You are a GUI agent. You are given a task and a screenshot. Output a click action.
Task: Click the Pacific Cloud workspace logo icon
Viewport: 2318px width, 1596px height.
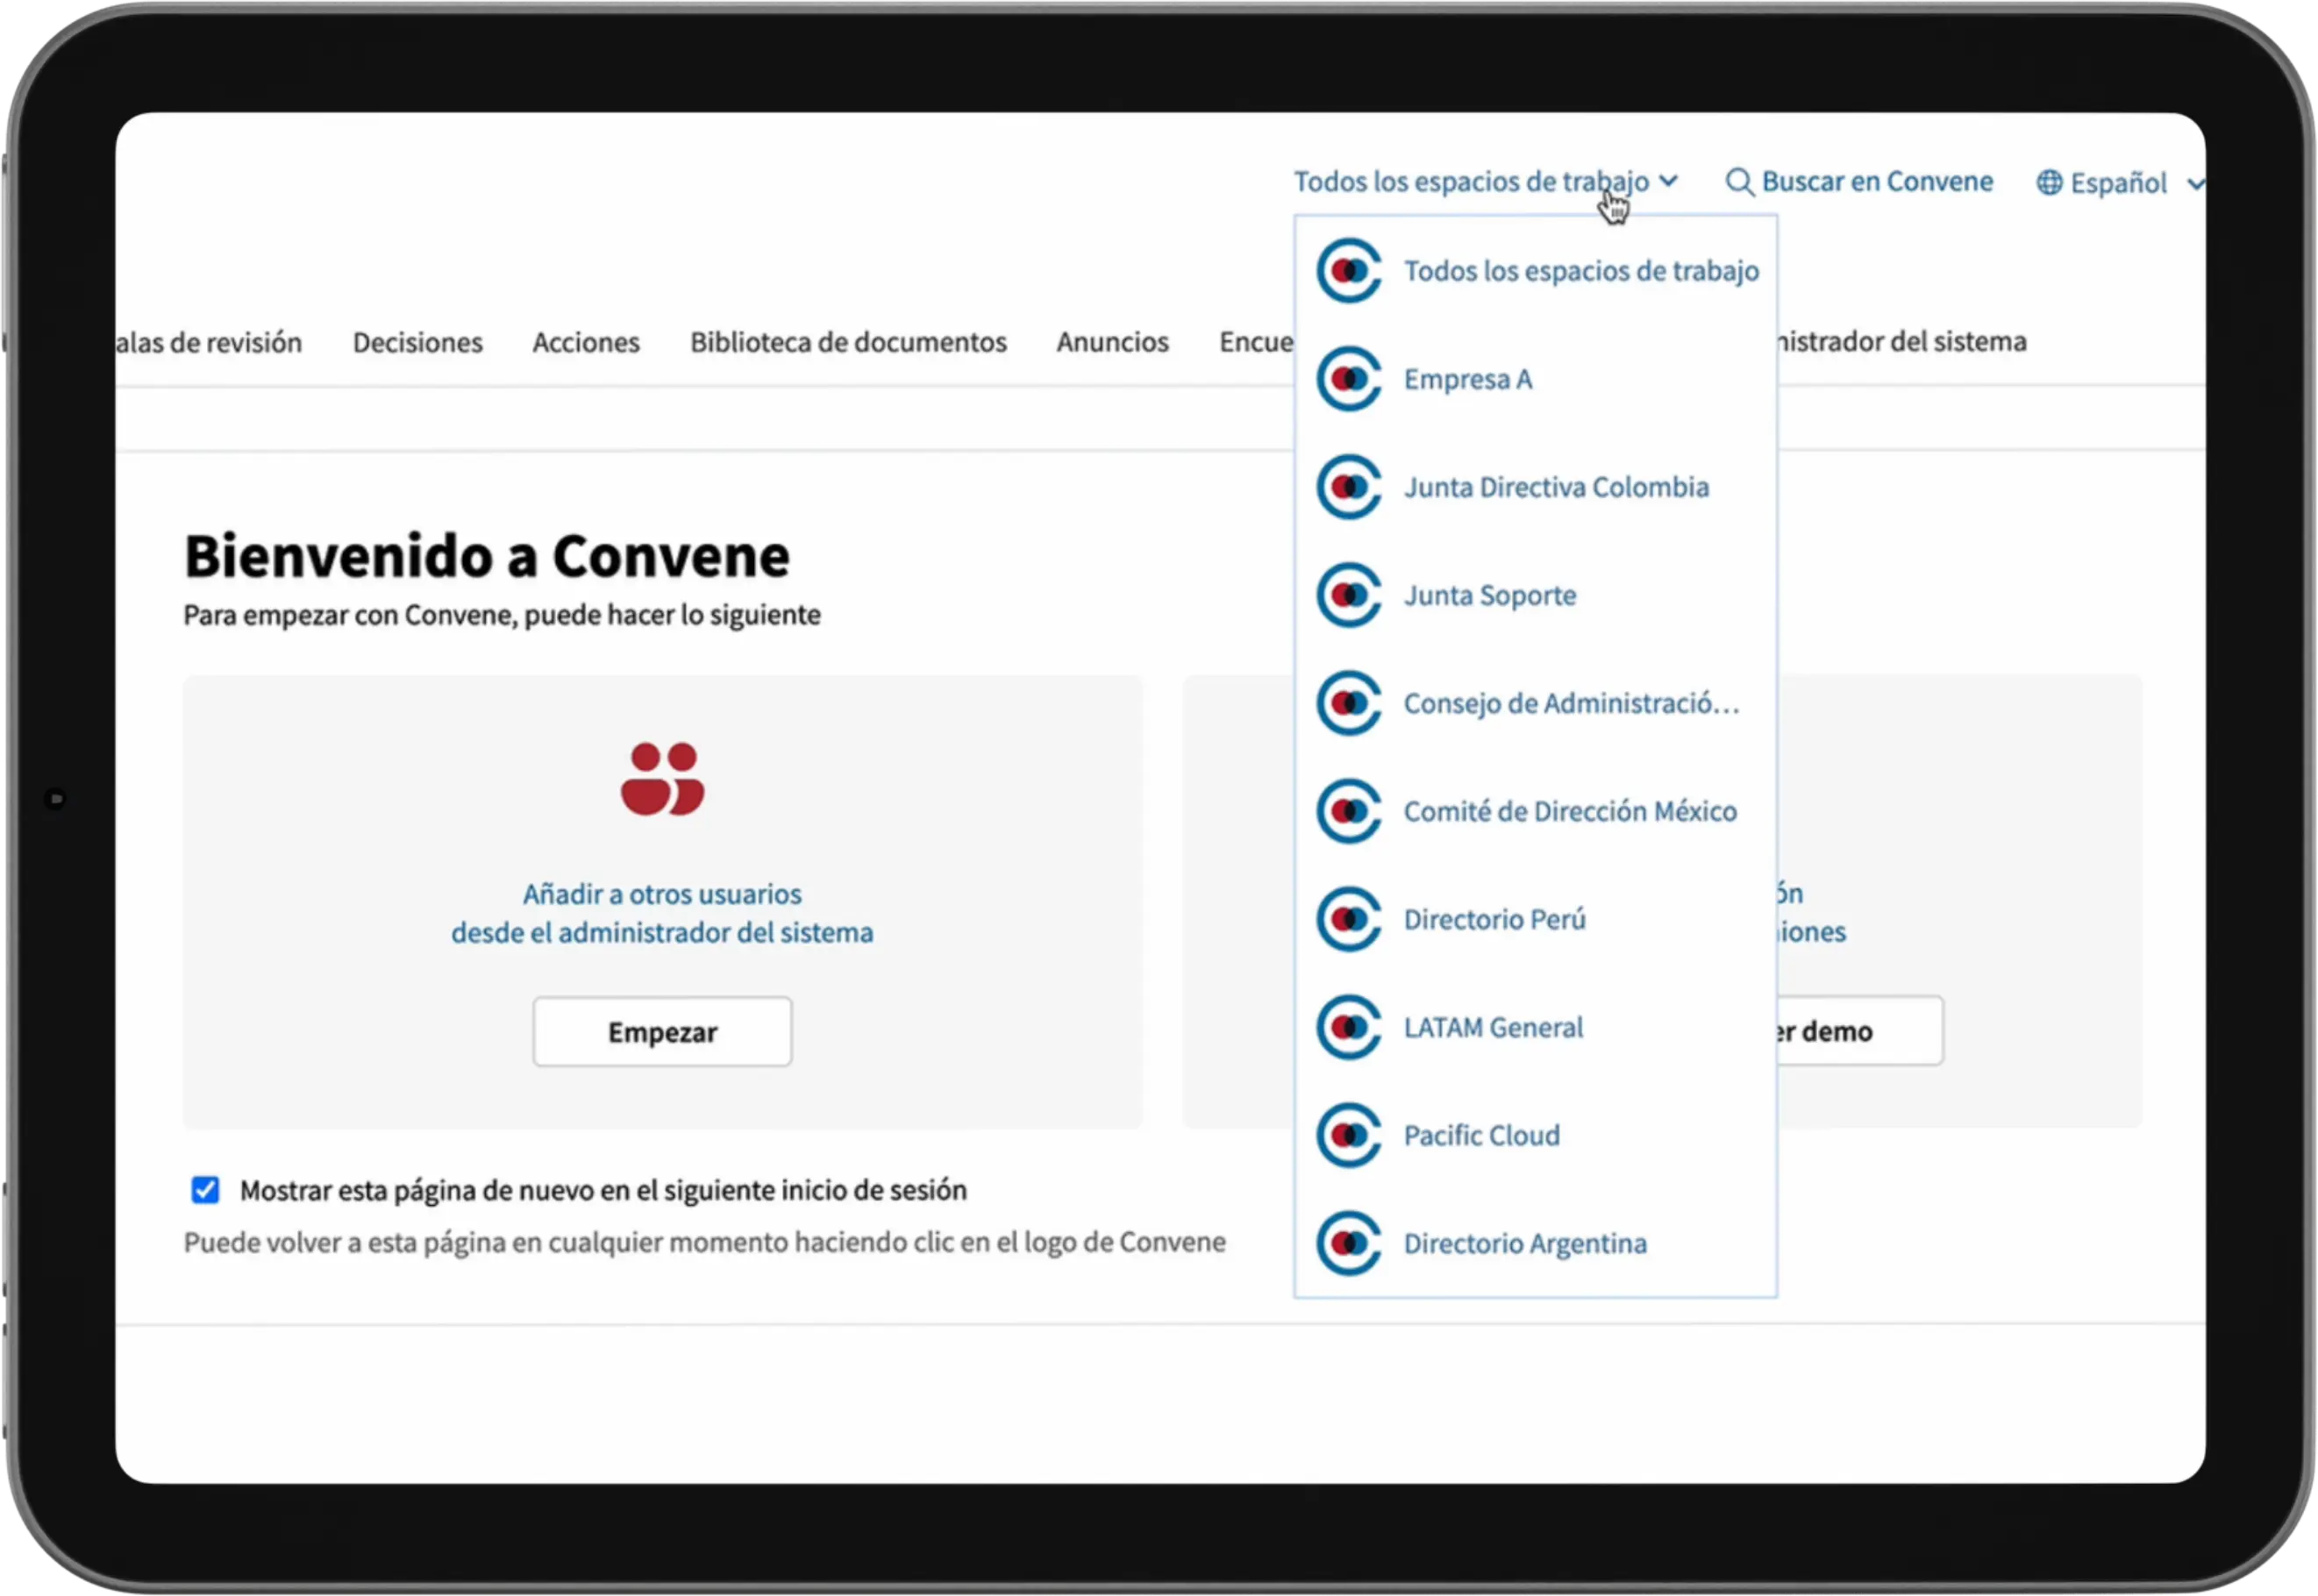point(1348,1135)
